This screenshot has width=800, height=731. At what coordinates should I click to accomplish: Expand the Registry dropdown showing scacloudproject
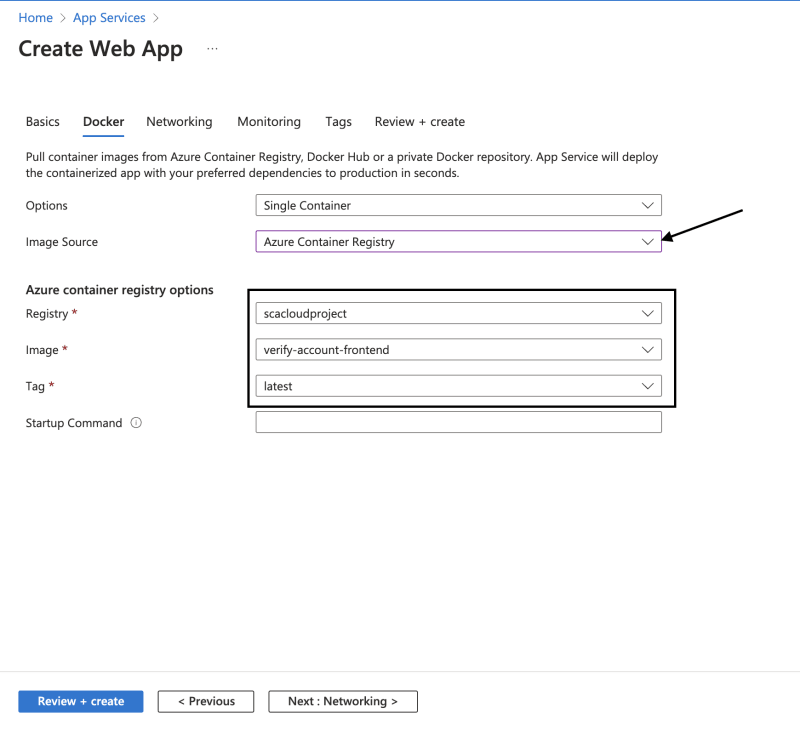coord(459,313)
